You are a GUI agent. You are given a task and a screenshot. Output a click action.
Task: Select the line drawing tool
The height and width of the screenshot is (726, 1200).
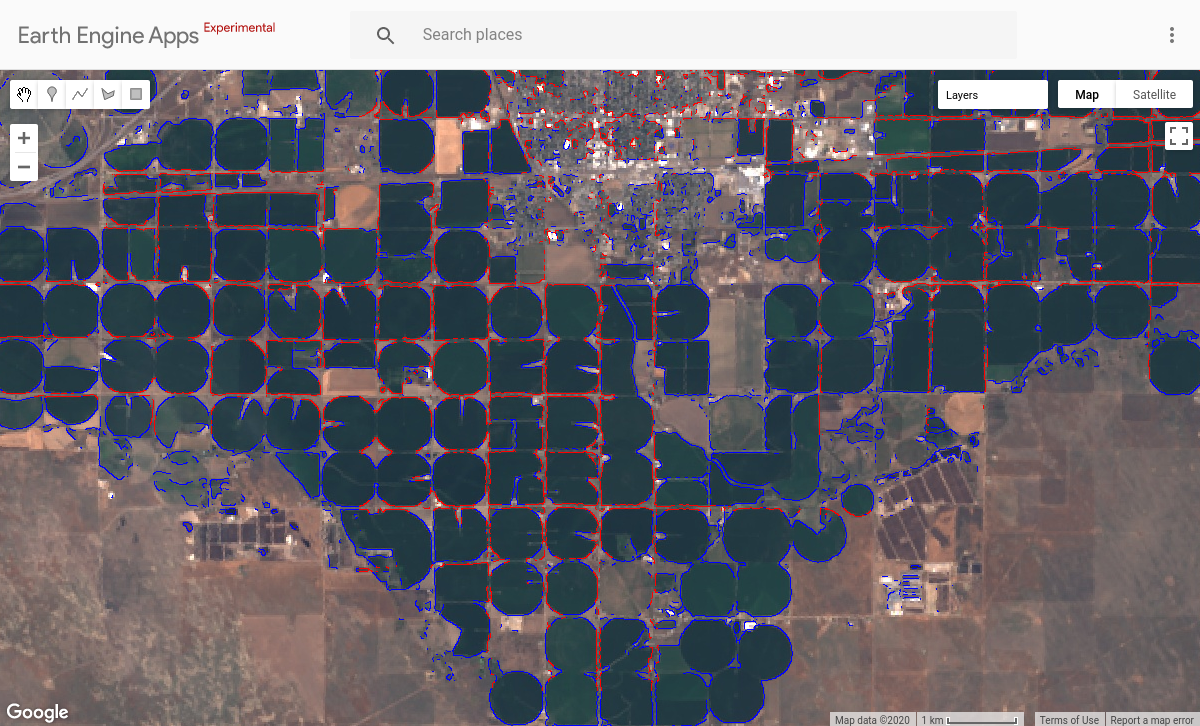point(79,93)
